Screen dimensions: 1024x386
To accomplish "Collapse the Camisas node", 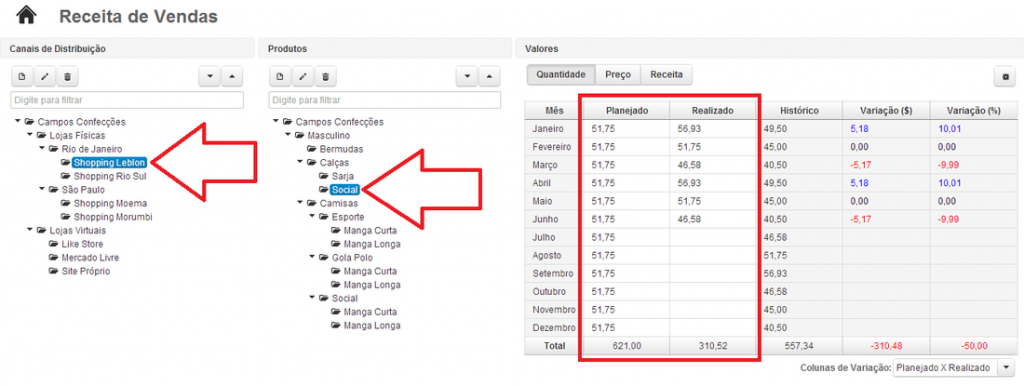I will tap(299, 203).
